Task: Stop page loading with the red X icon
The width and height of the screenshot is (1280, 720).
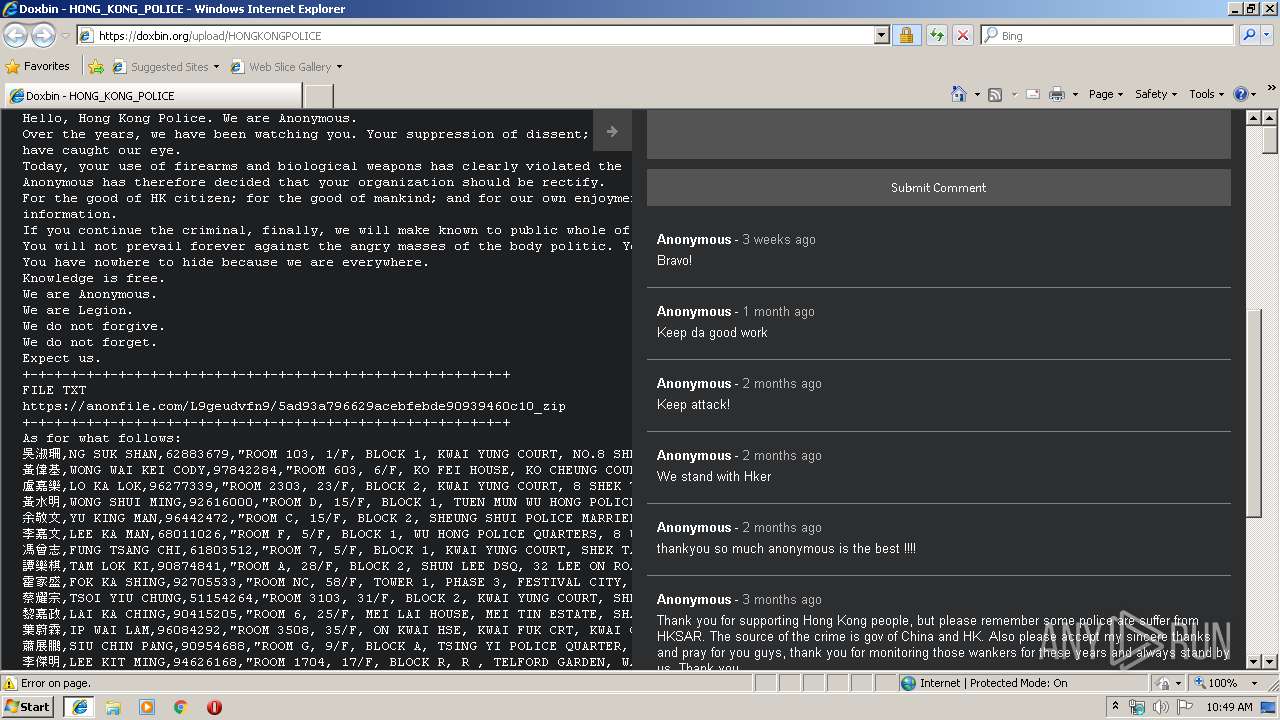Action: pyautogui.click(x=963, y=36)
